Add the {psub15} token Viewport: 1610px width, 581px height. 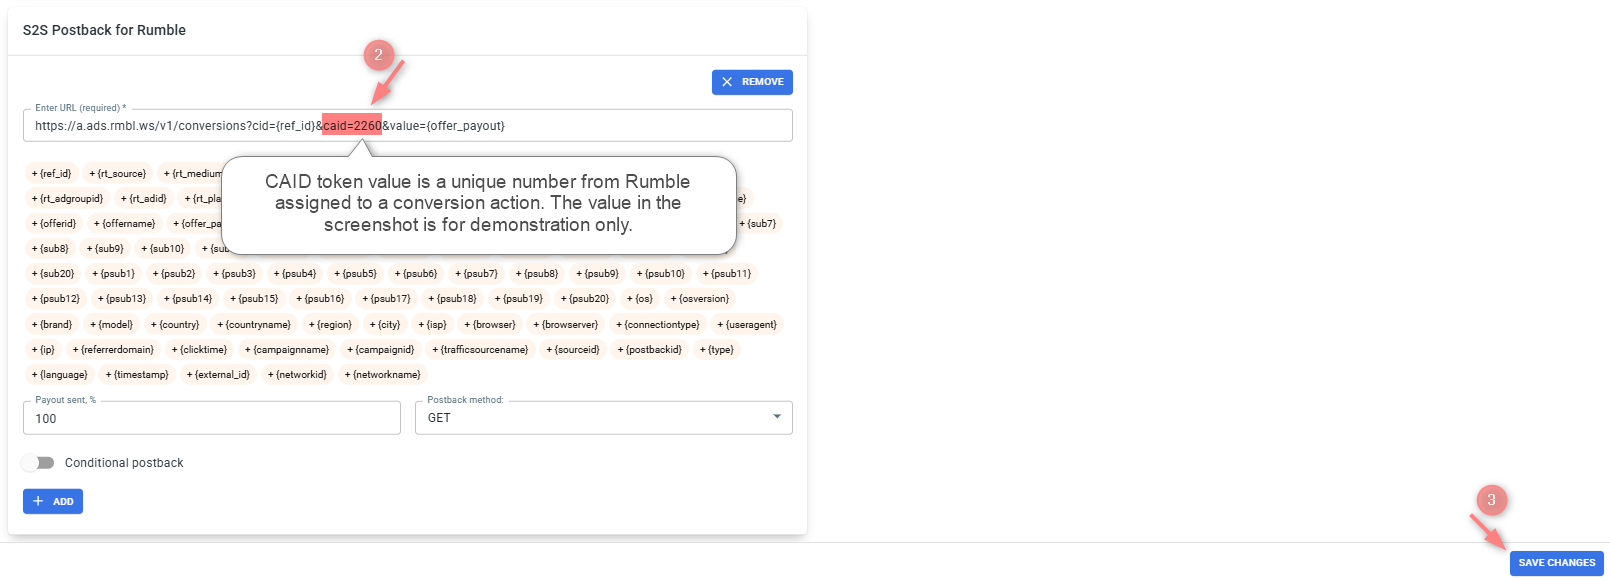tap(254, 299)
